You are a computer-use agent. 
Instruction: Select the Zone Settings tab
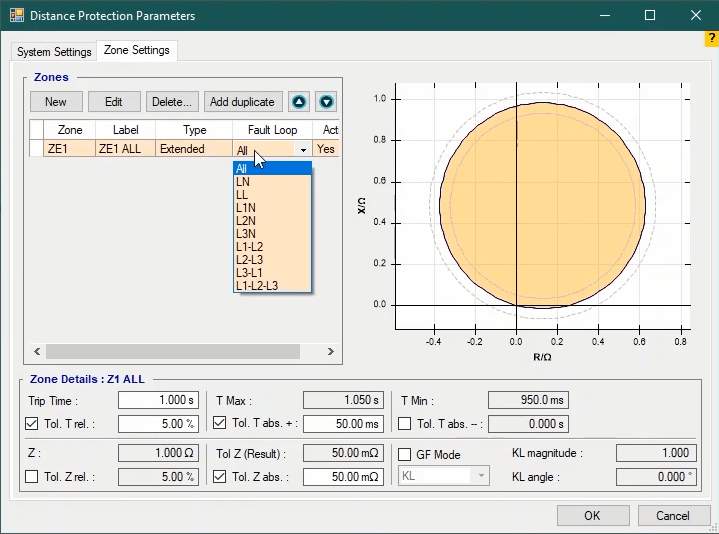tap(137, 50)
